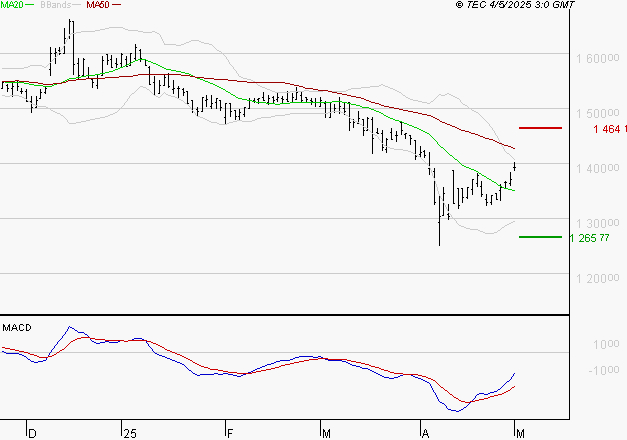Click the D month marker on time axis
Image resolution: width=627 pixels, height=440 pixels.
click(32, 433)
